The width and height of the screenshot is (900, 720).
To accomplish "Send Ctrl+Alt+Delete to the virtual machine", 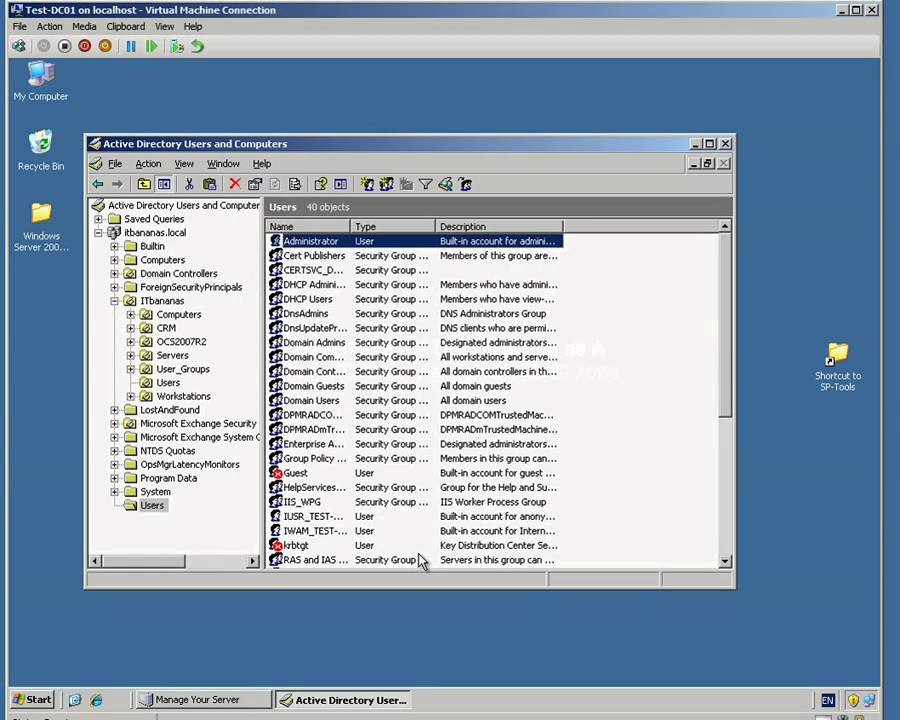I will 19,46.
